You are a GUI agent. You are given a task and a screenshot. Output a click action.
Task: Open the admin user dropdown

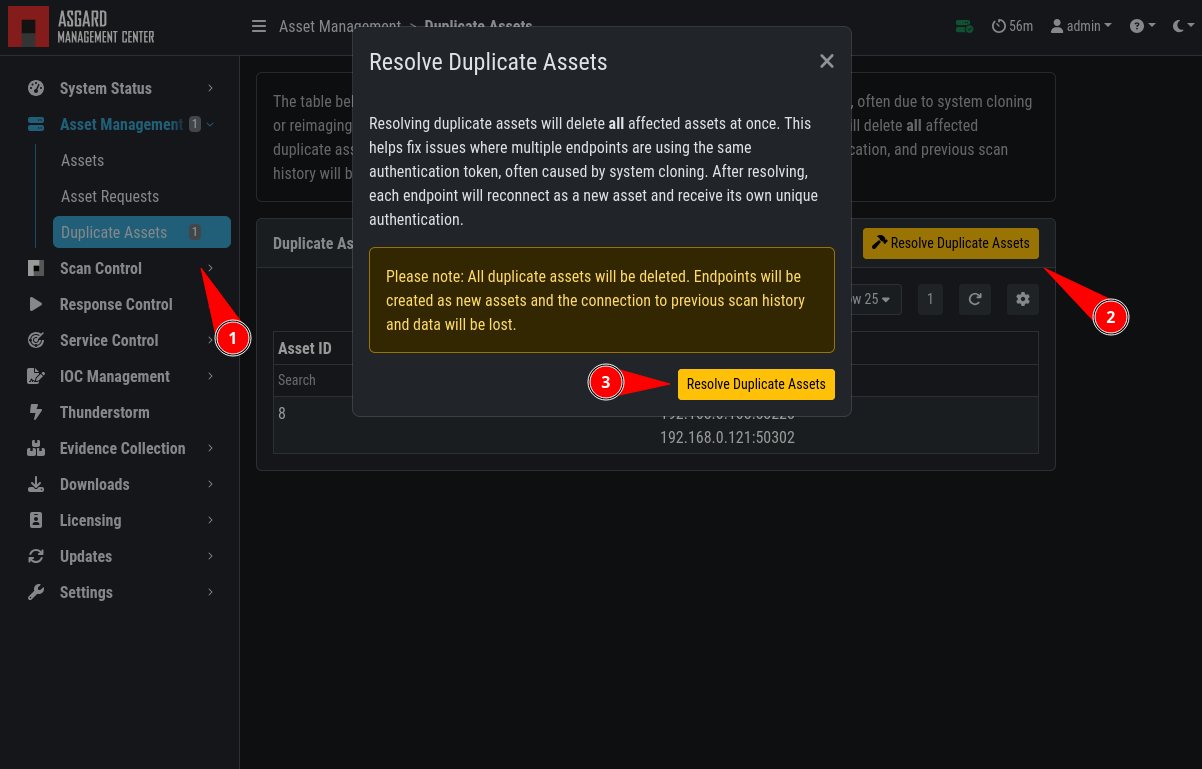pyautogui.click(x=1080, y=26)
